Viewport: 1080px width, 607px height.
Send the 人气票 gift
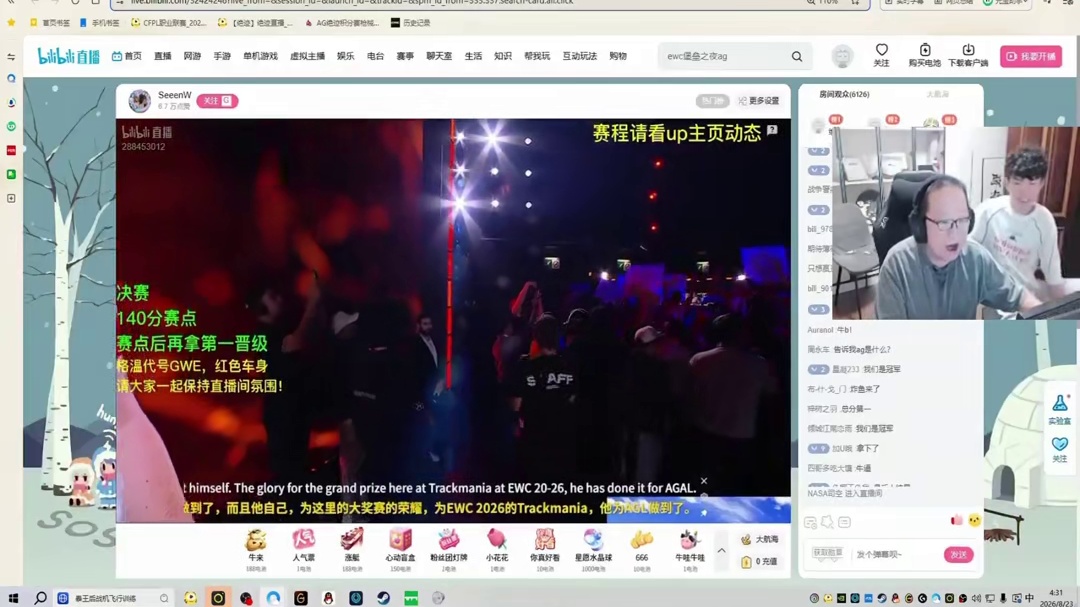[303, 550]
